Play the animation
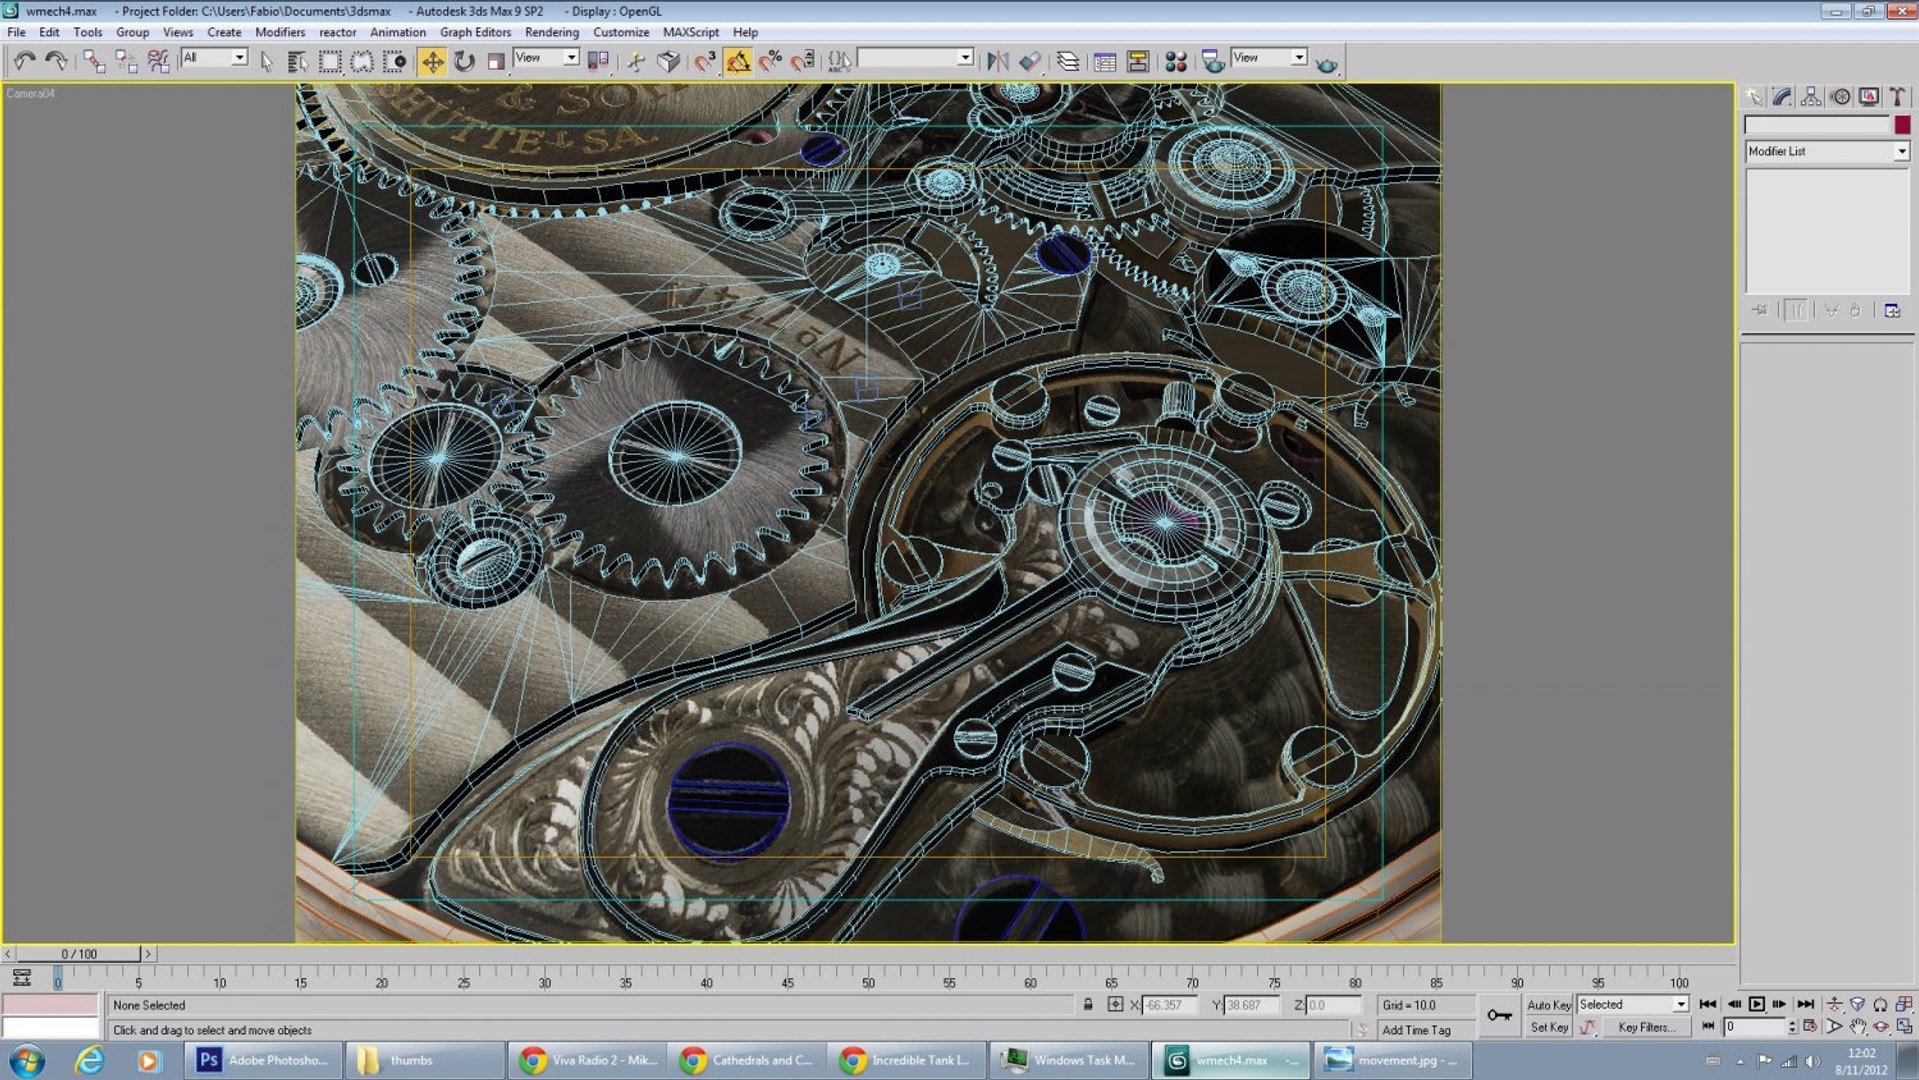Viewport: 1919px width, 1080px height. (1757, 1004)
